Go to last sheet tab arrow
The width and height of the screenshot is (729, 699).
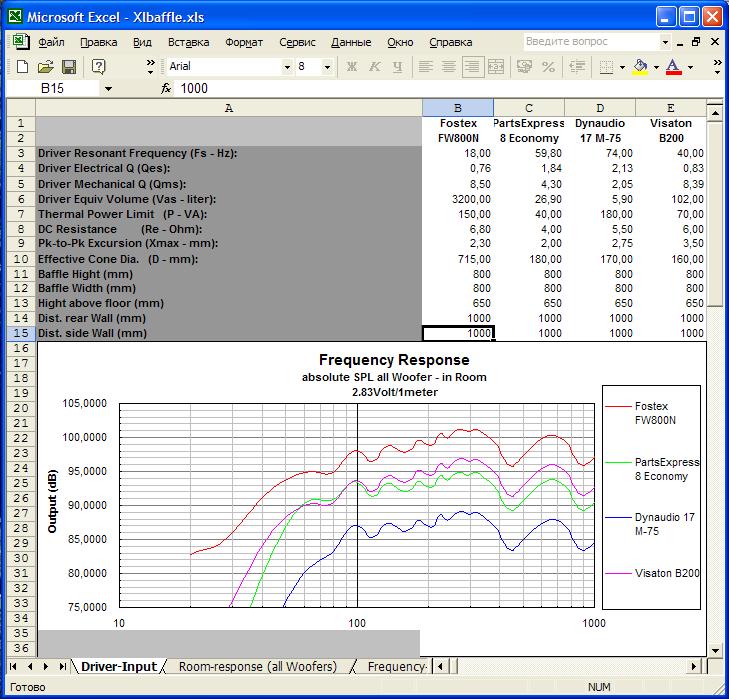point(62,666)
